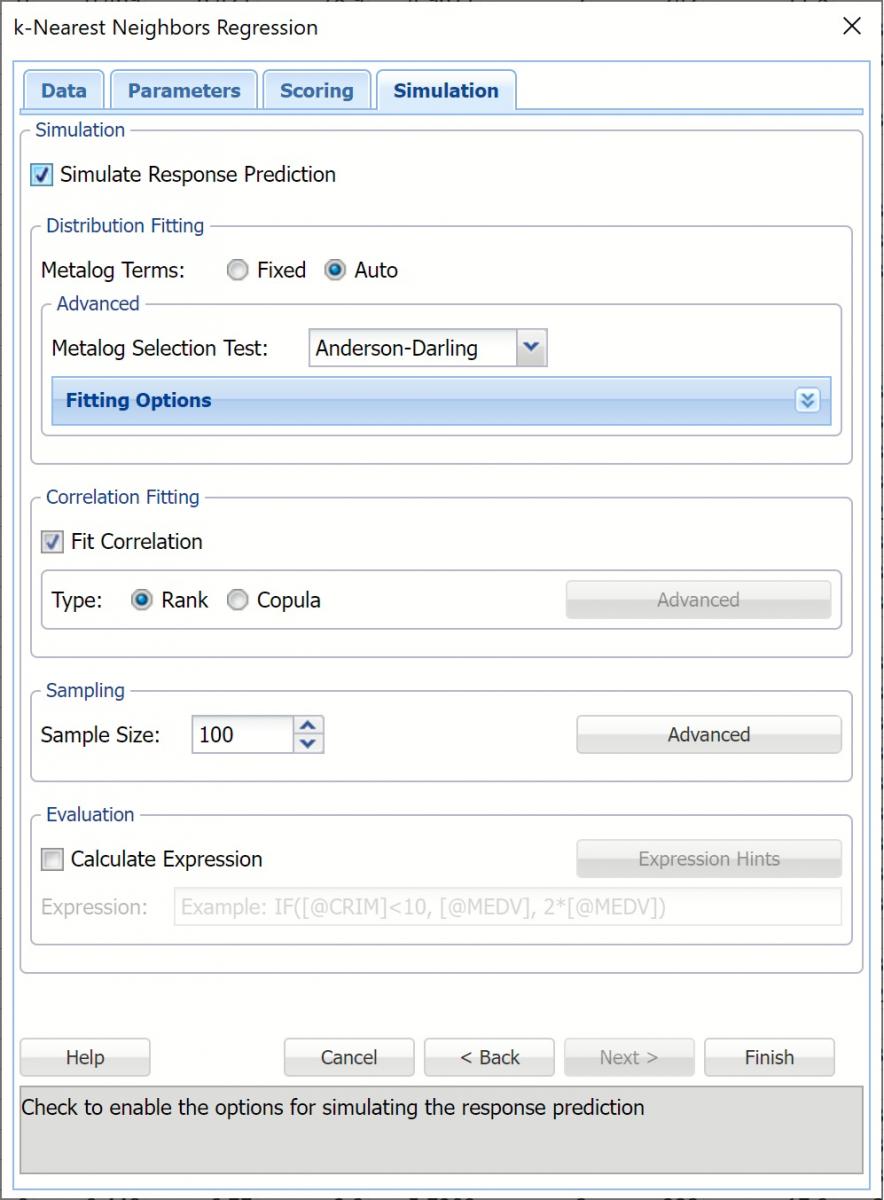Increase Sample Size with up arrow
This screenshot has height=1200, width=884.
[x=309, y=726]
